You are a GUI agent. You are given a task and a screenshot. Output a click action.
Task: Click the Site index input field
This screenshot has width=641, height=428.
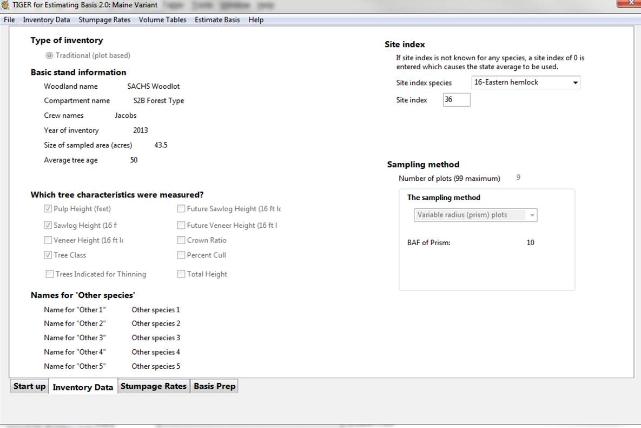[455, 100]
